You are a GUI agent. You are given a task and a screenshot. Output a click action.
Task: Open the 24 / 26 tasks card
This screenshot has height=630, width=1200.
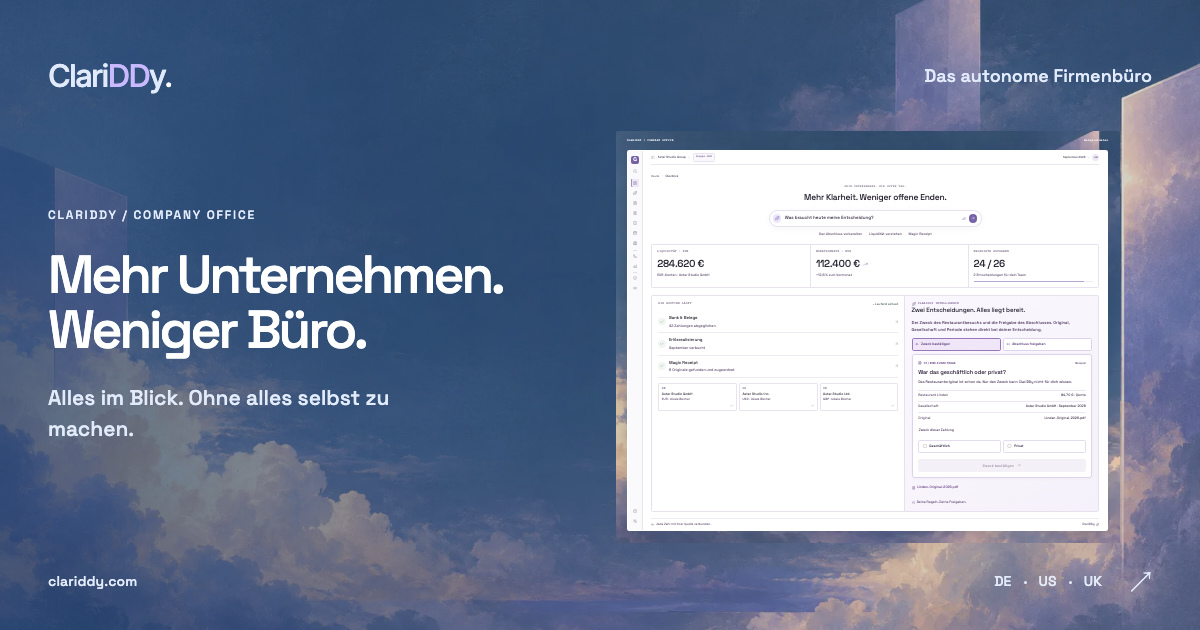[x=1034, y=266]
